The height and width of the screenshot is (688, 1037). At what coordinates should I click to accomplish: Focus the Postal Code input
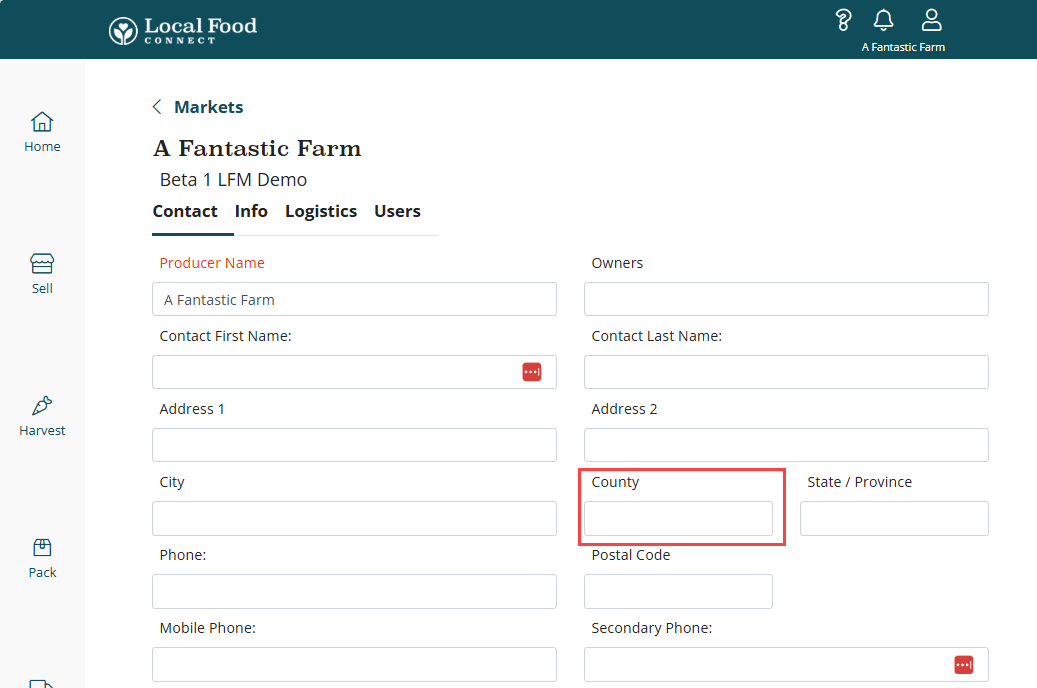pyautogui.click(x=678, y=591)
